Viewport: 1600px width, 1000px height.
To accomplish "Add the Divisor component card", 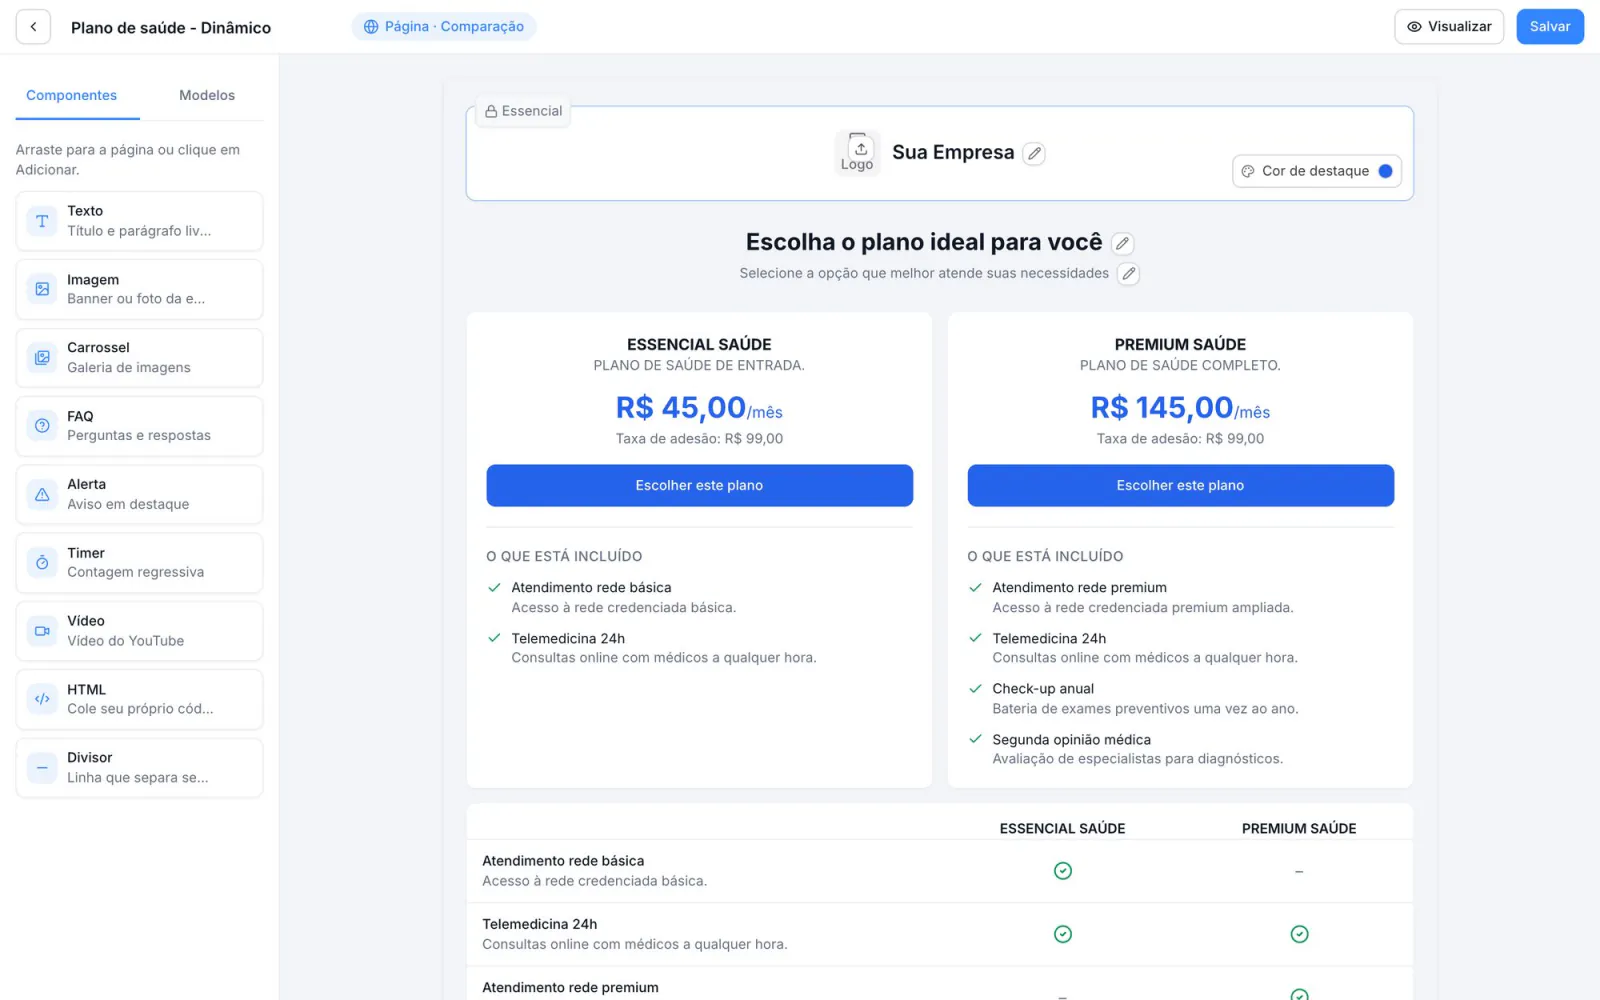I will (x=139, y=768).
